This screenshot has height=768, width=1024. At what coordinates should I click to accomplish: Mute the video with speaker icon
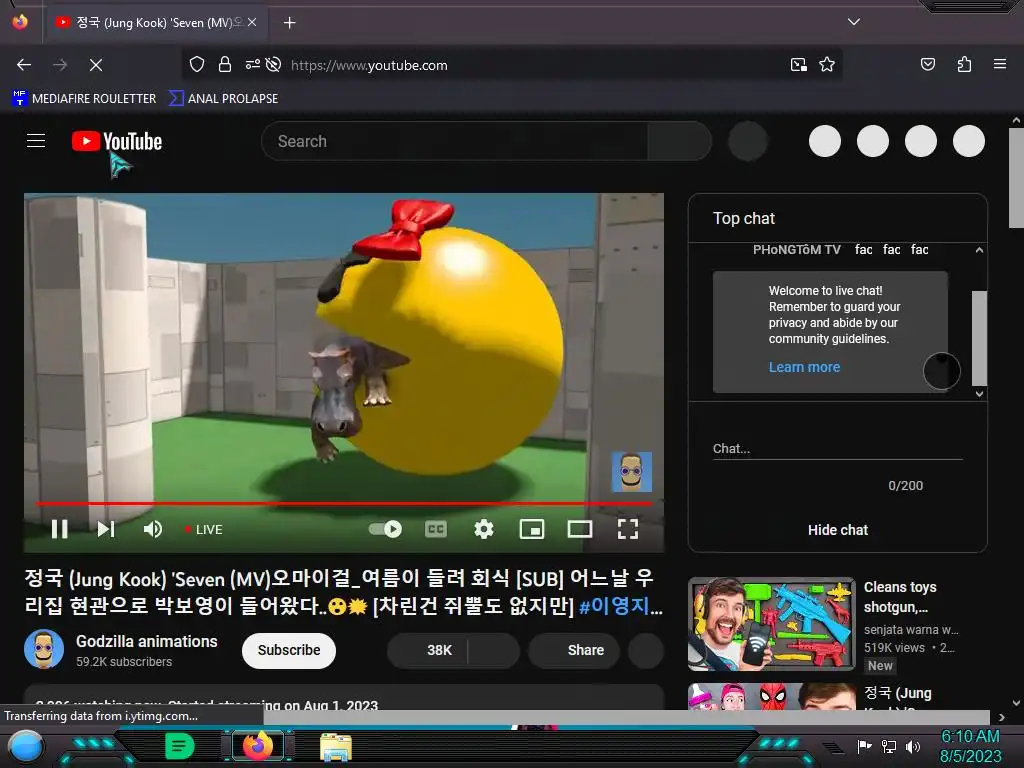[x=153, y=529]
